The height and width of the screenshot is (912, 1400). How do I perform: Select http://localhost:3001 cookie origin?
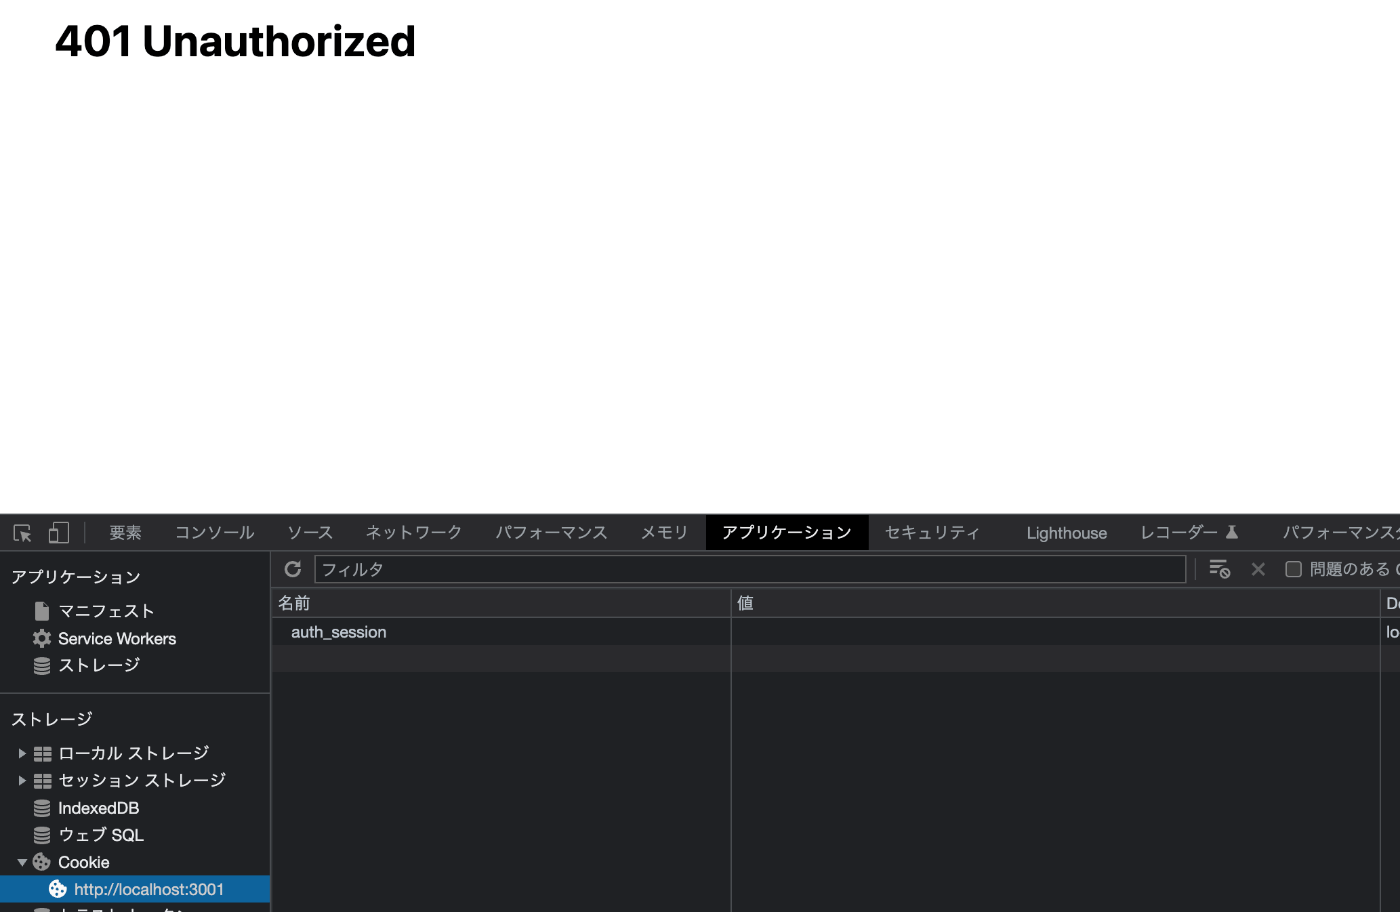pyautogui.click(x=149, y=889)
